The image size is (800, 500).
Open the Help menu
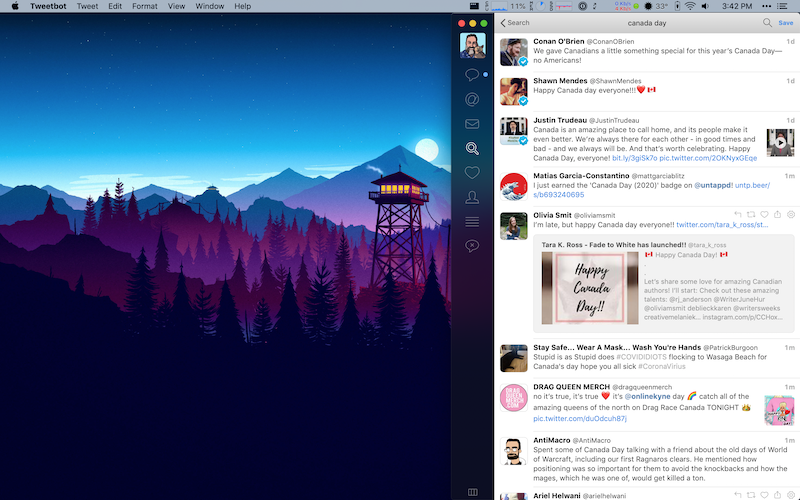[242, 6]
